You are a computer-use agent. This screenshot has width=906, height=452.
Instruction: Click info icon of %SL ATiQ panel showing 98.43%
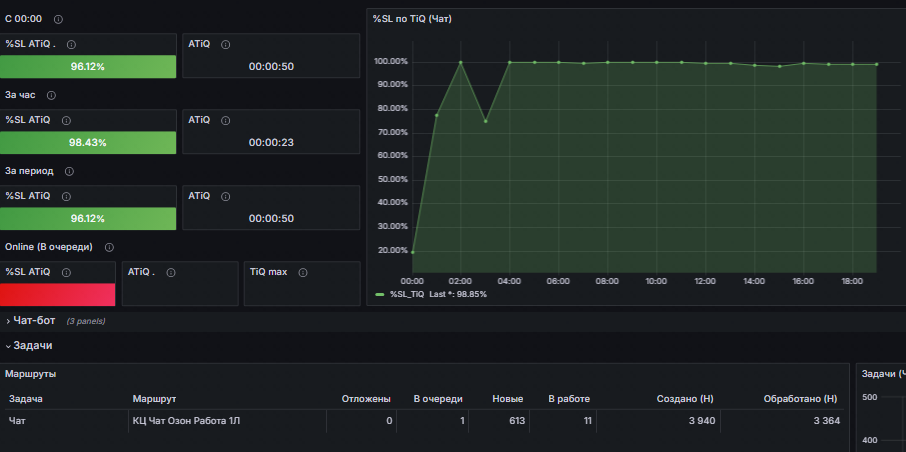66,121
